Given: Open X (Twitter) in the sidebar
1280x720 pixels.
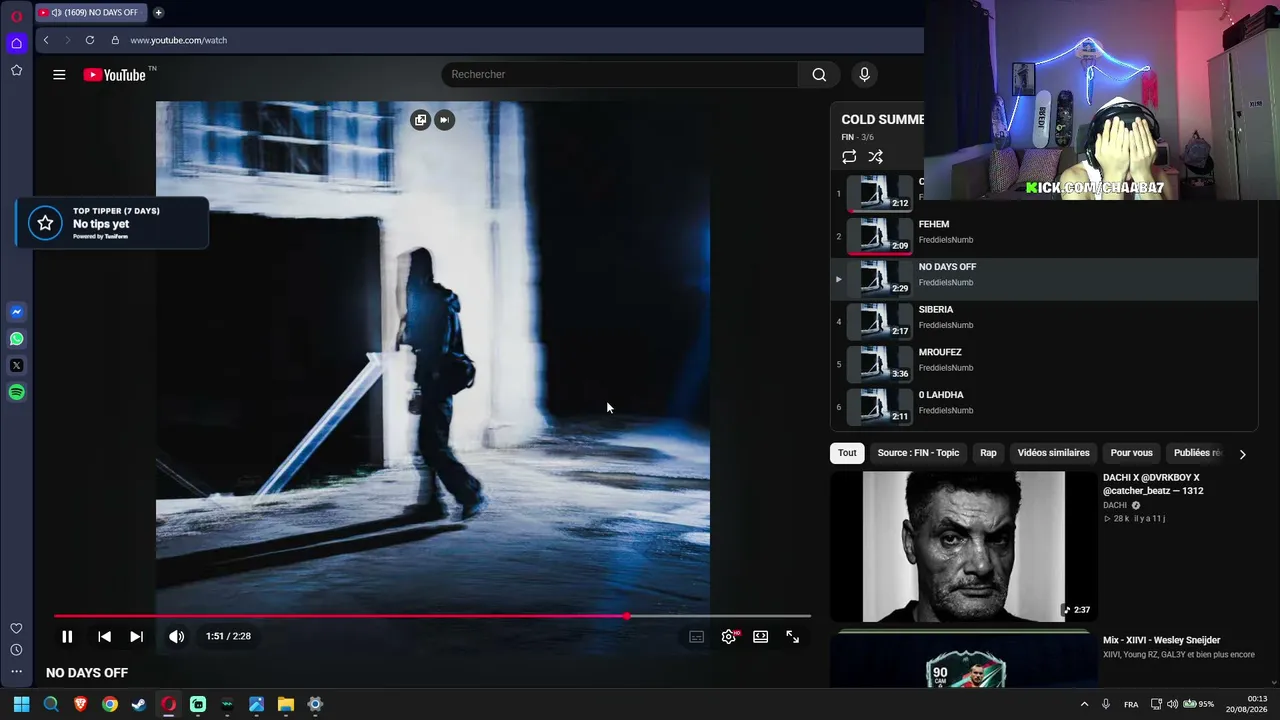Looking at the screenshot, I should (x=16, y=366).
